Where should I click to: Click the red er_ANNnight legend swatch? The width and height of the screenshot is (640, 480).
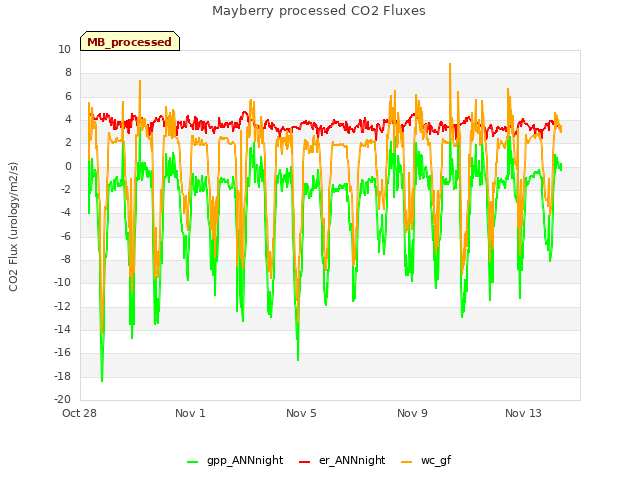pyautogui.click(x=304, y=462)
